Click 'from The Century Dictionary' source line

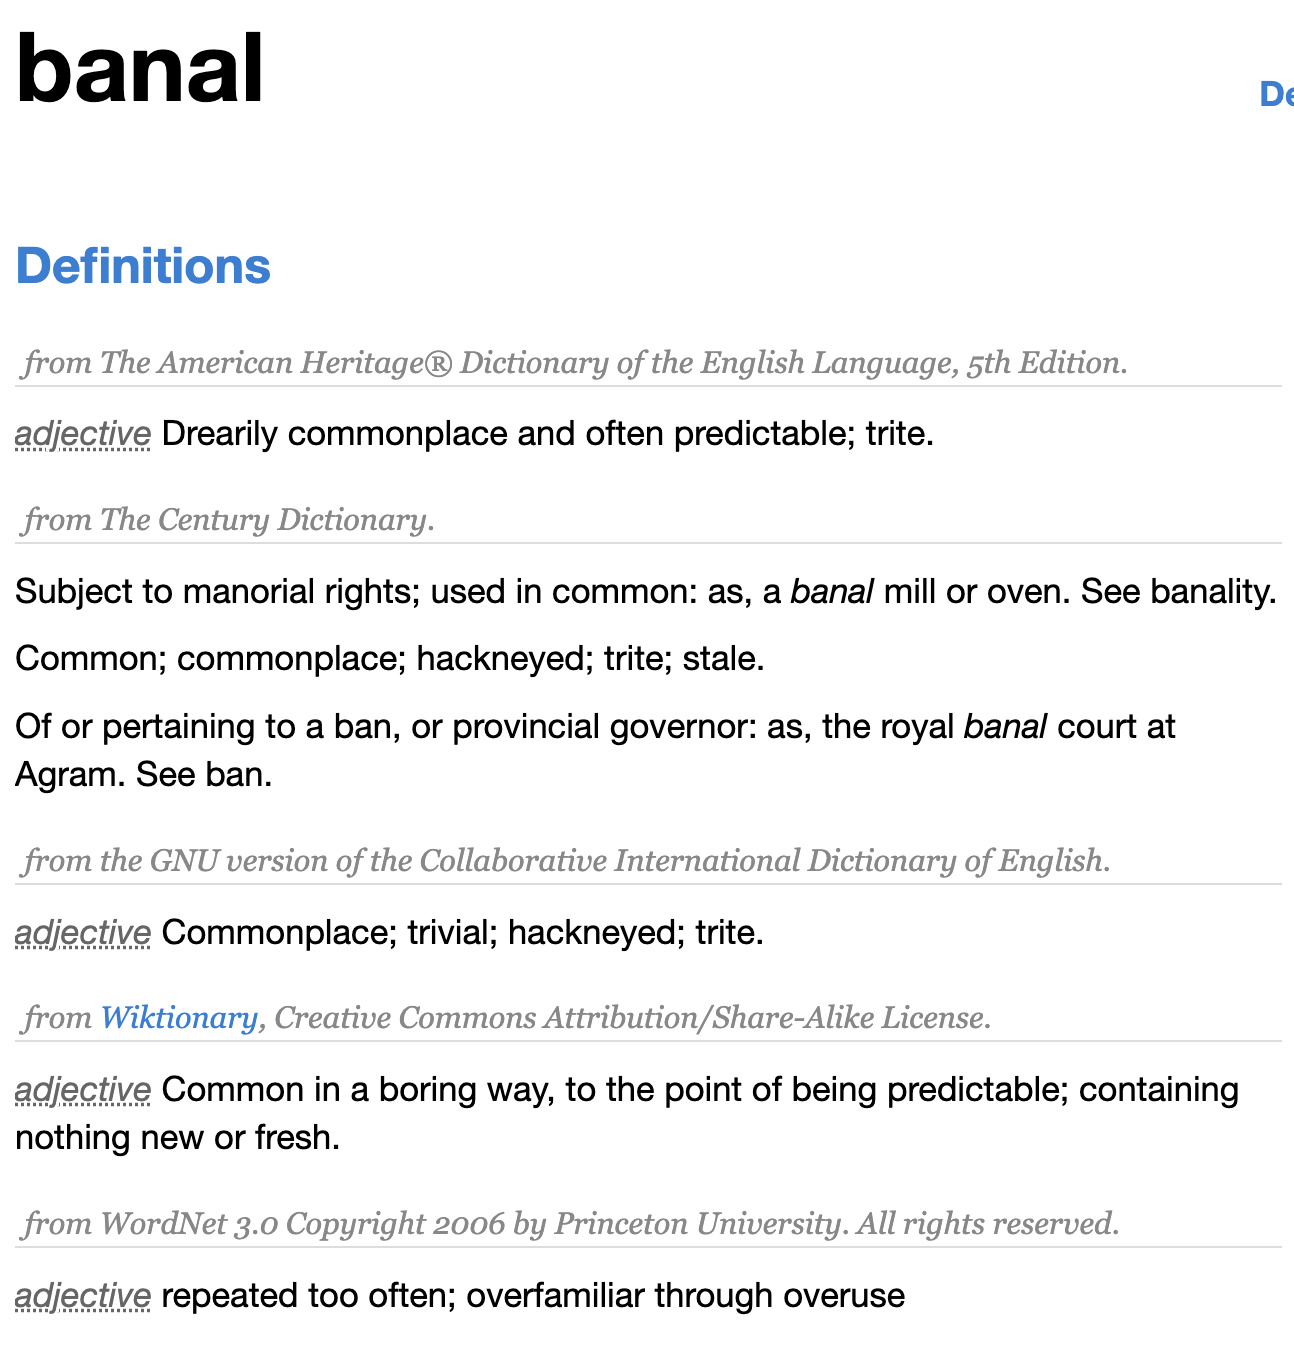[229, 520]
